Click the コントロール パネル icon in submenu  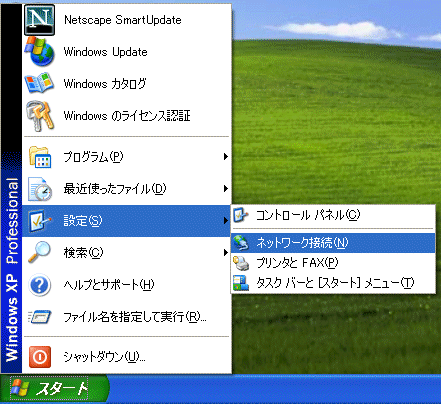[240, 215]
